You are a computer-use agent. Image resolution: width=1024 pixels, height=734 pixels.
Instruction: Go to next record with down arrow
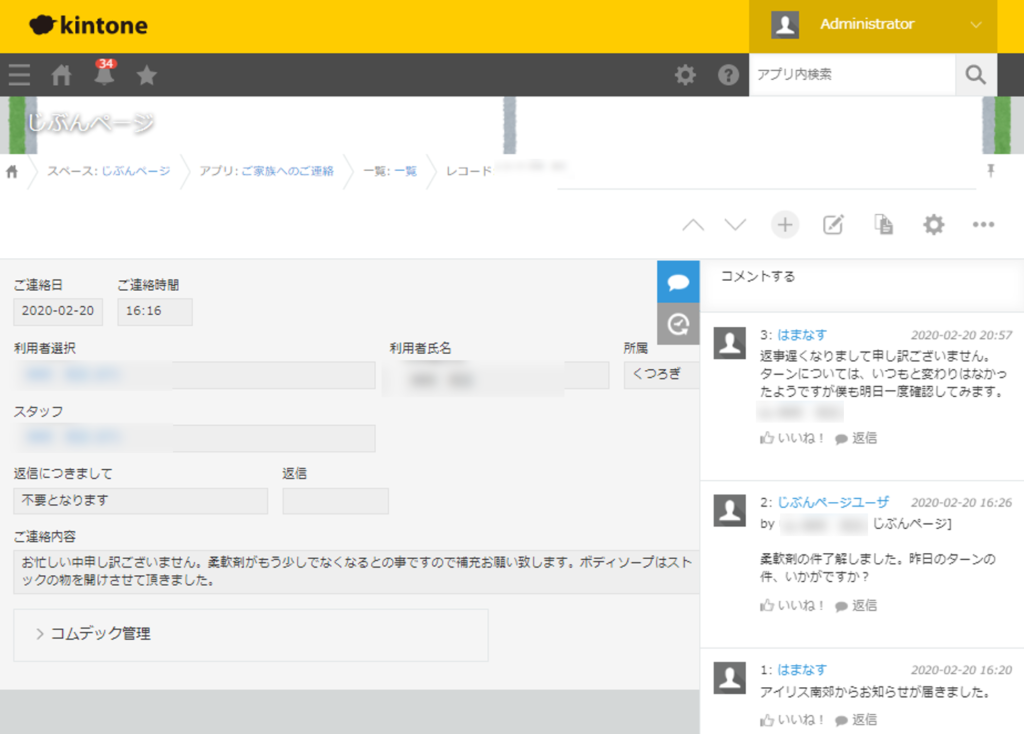click(x=735, y=225)
